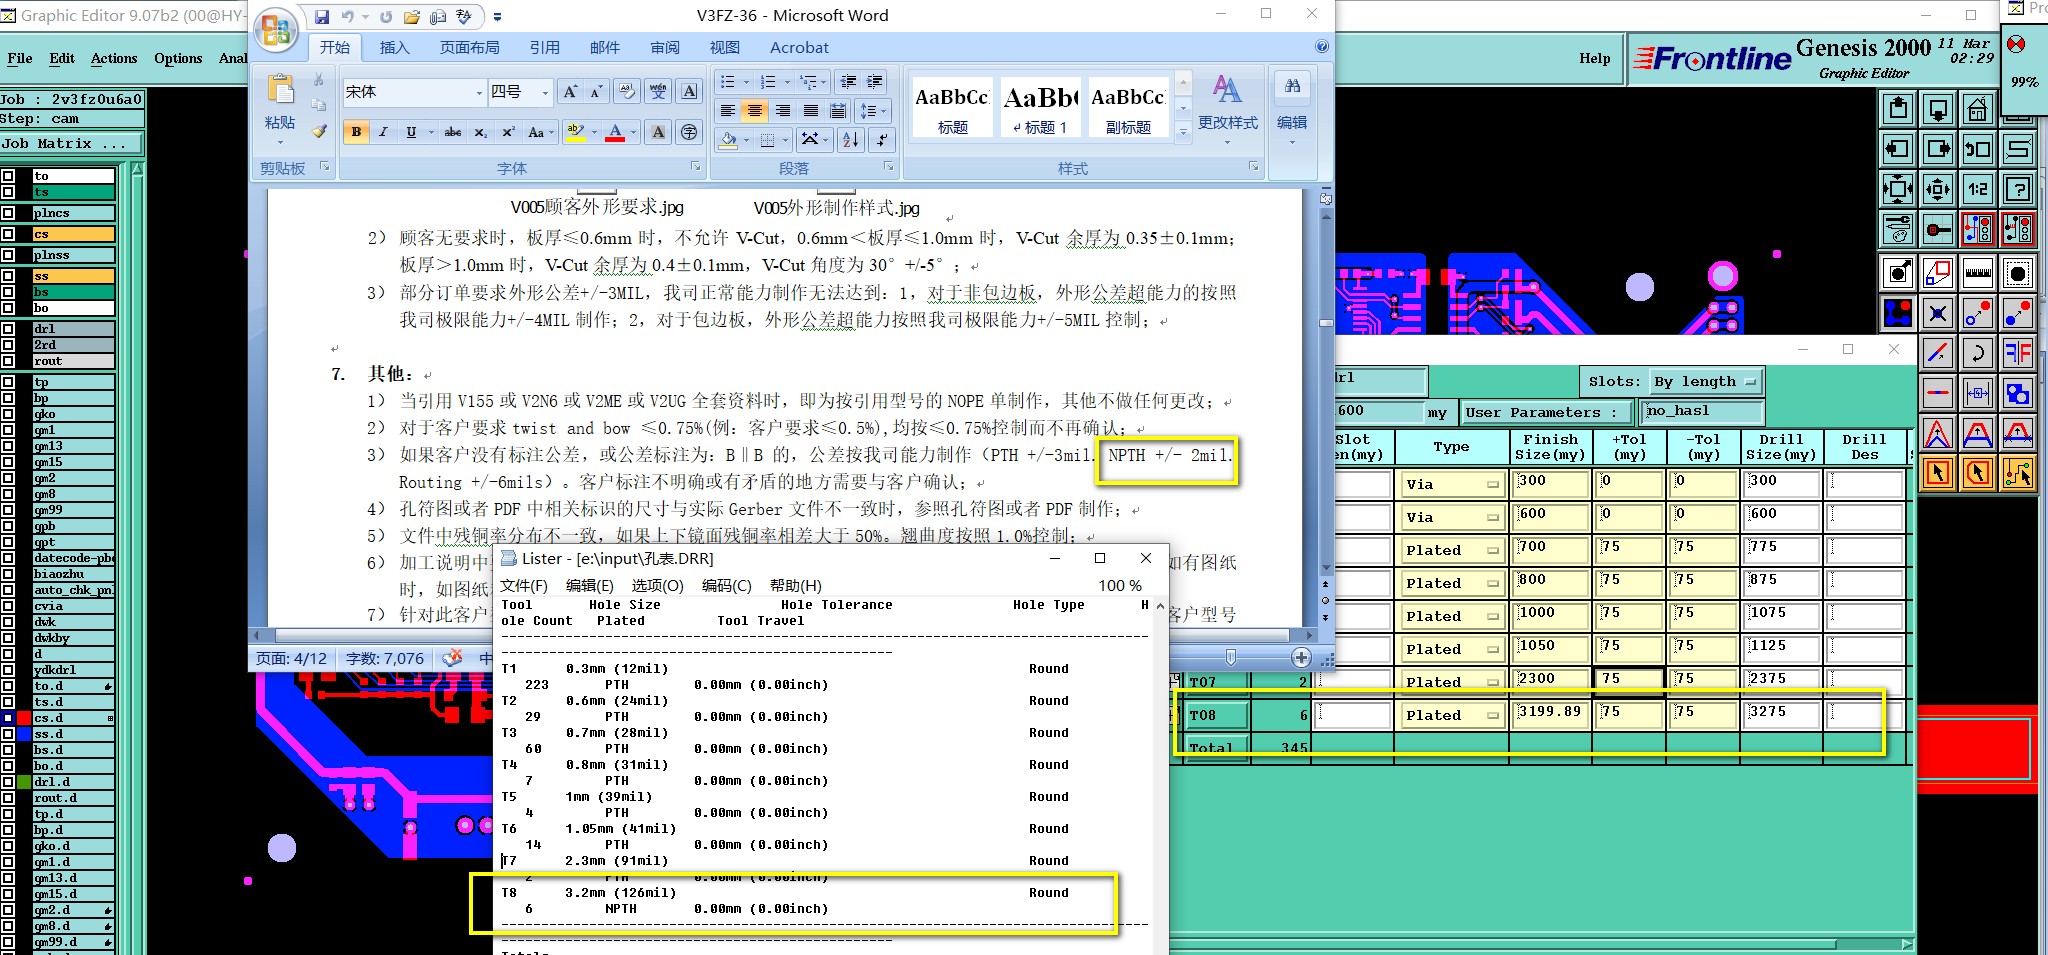Open the font color dropdown arrow
Image resolution: width=2048 pixels, height=955 pixels.
[633, 132]
